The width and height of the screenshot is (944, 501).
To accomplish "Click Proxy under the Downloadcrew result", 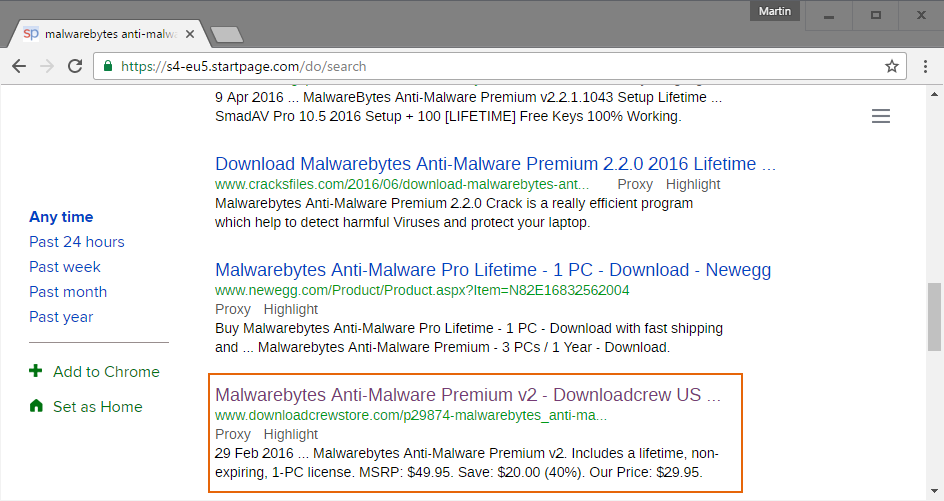I will tap(233, 434).
